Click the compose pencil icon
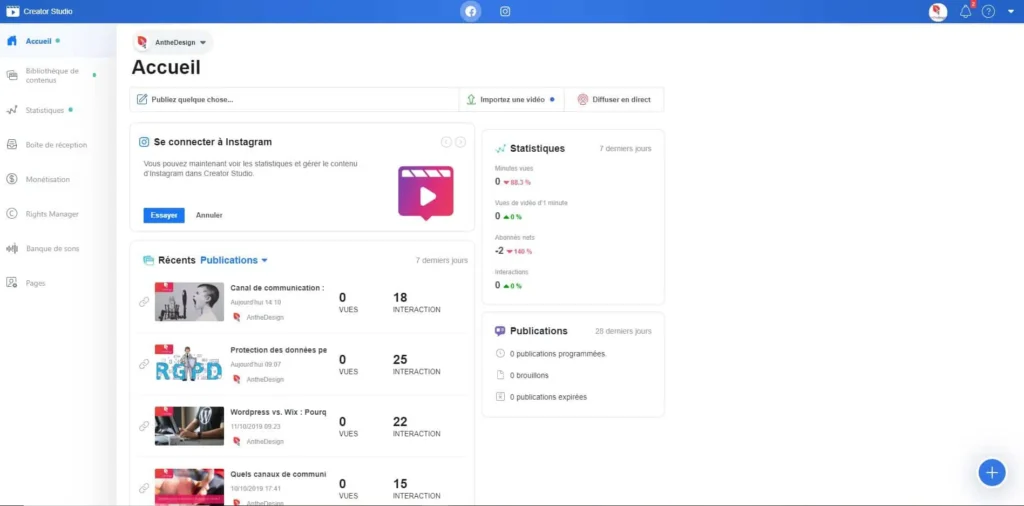 (142, 100)
